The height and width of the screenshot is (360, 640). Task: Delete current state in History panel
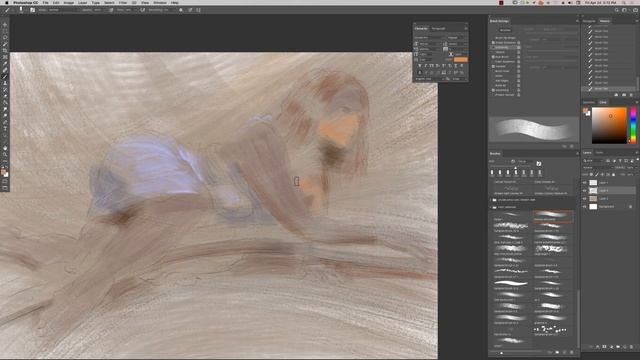[x=631, y=95]
